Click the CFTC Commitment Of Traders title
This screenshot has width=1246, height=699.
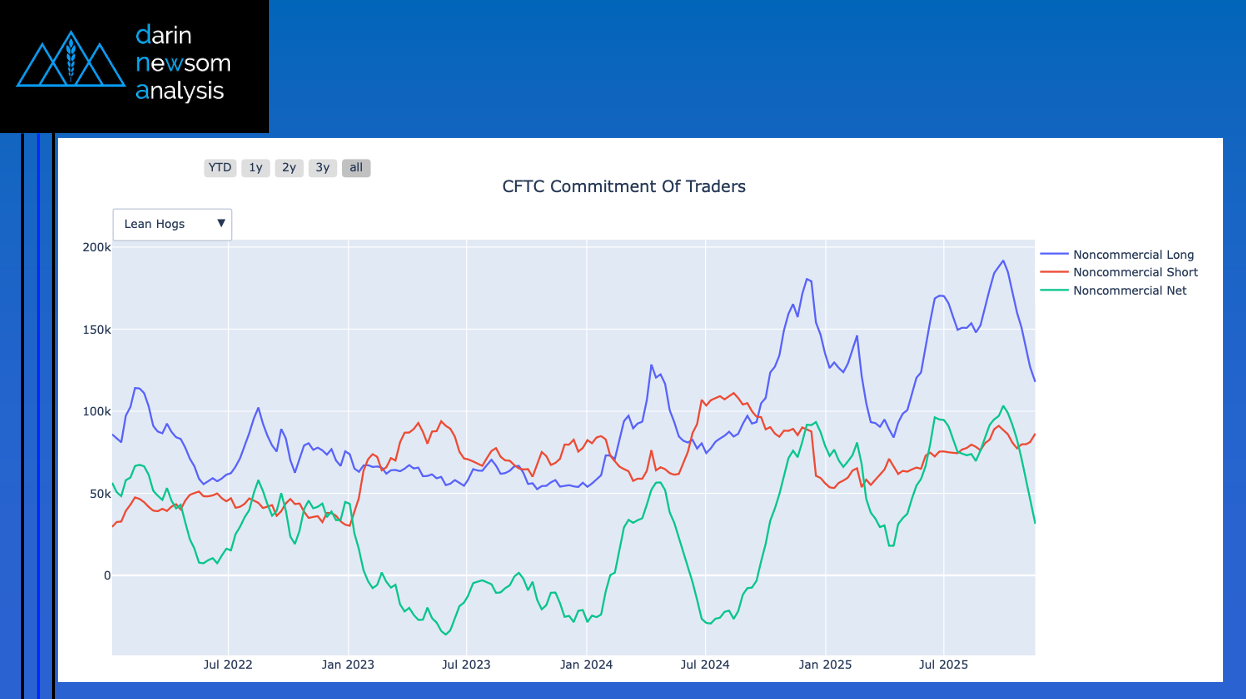[x=623, y=186]
